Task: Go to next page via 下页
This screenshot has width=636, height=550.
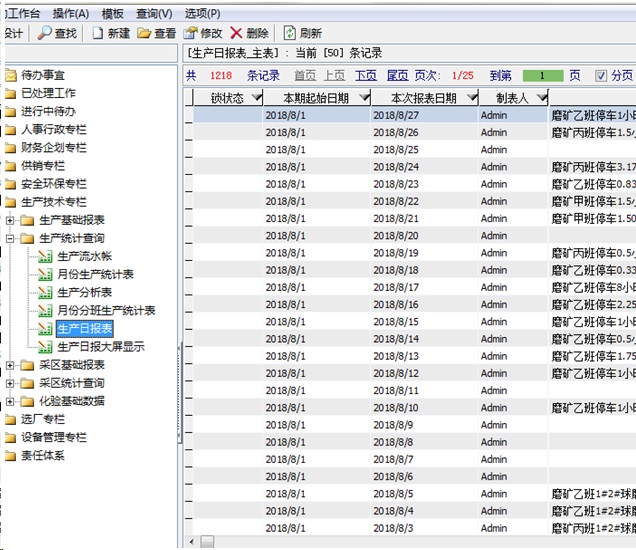Action: (x=365, y=76)
